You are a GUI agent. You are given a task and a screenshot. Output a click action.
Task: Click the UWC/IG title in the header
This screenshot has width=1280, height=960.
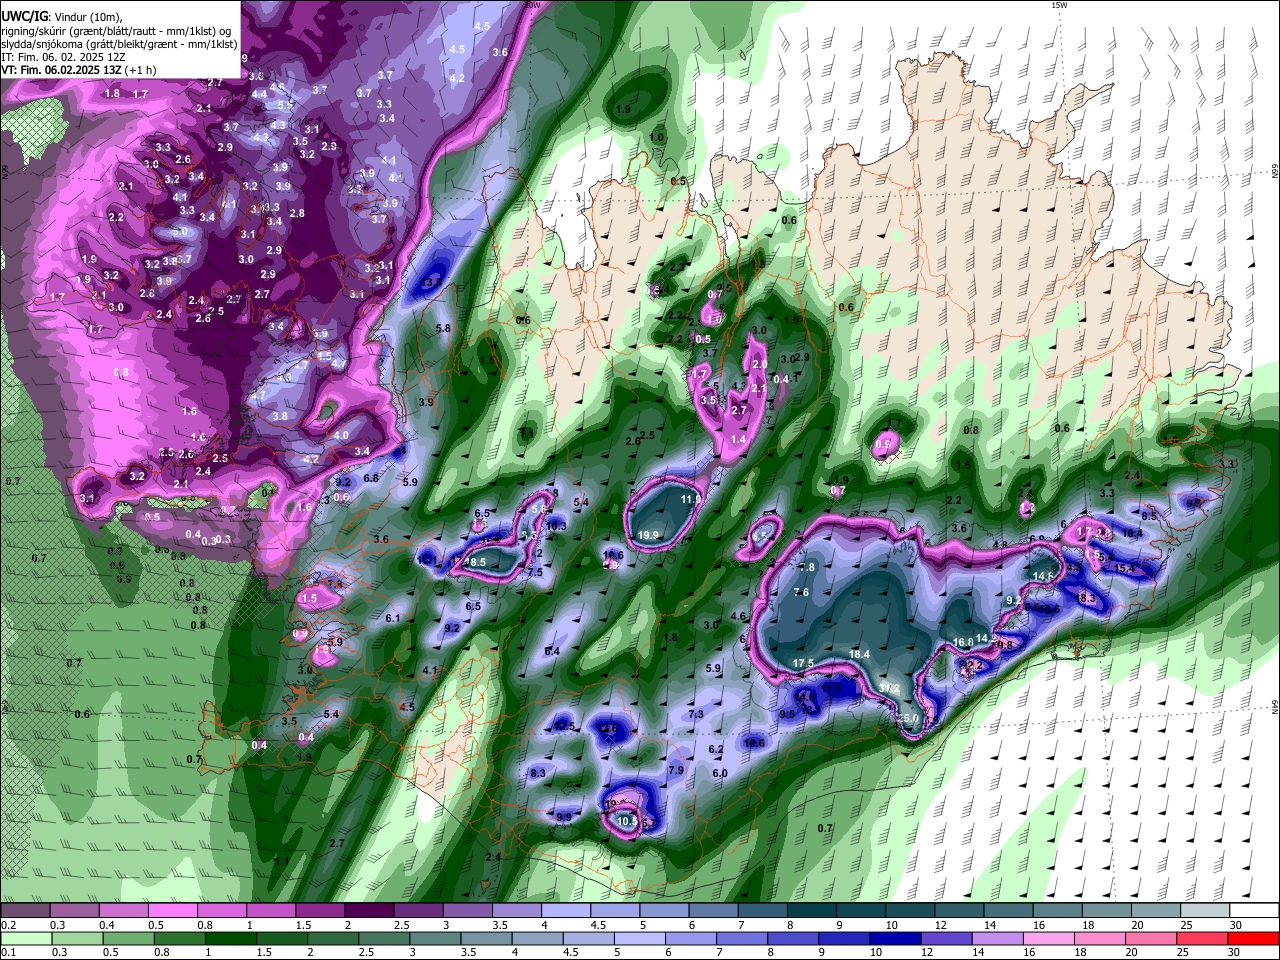pos(24,16)
